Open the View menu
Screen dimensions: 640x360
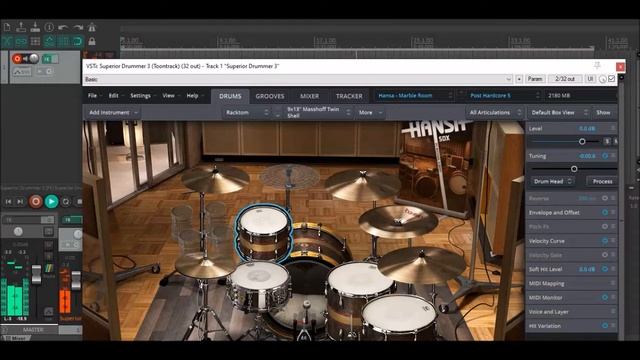(x=171, y=96)
